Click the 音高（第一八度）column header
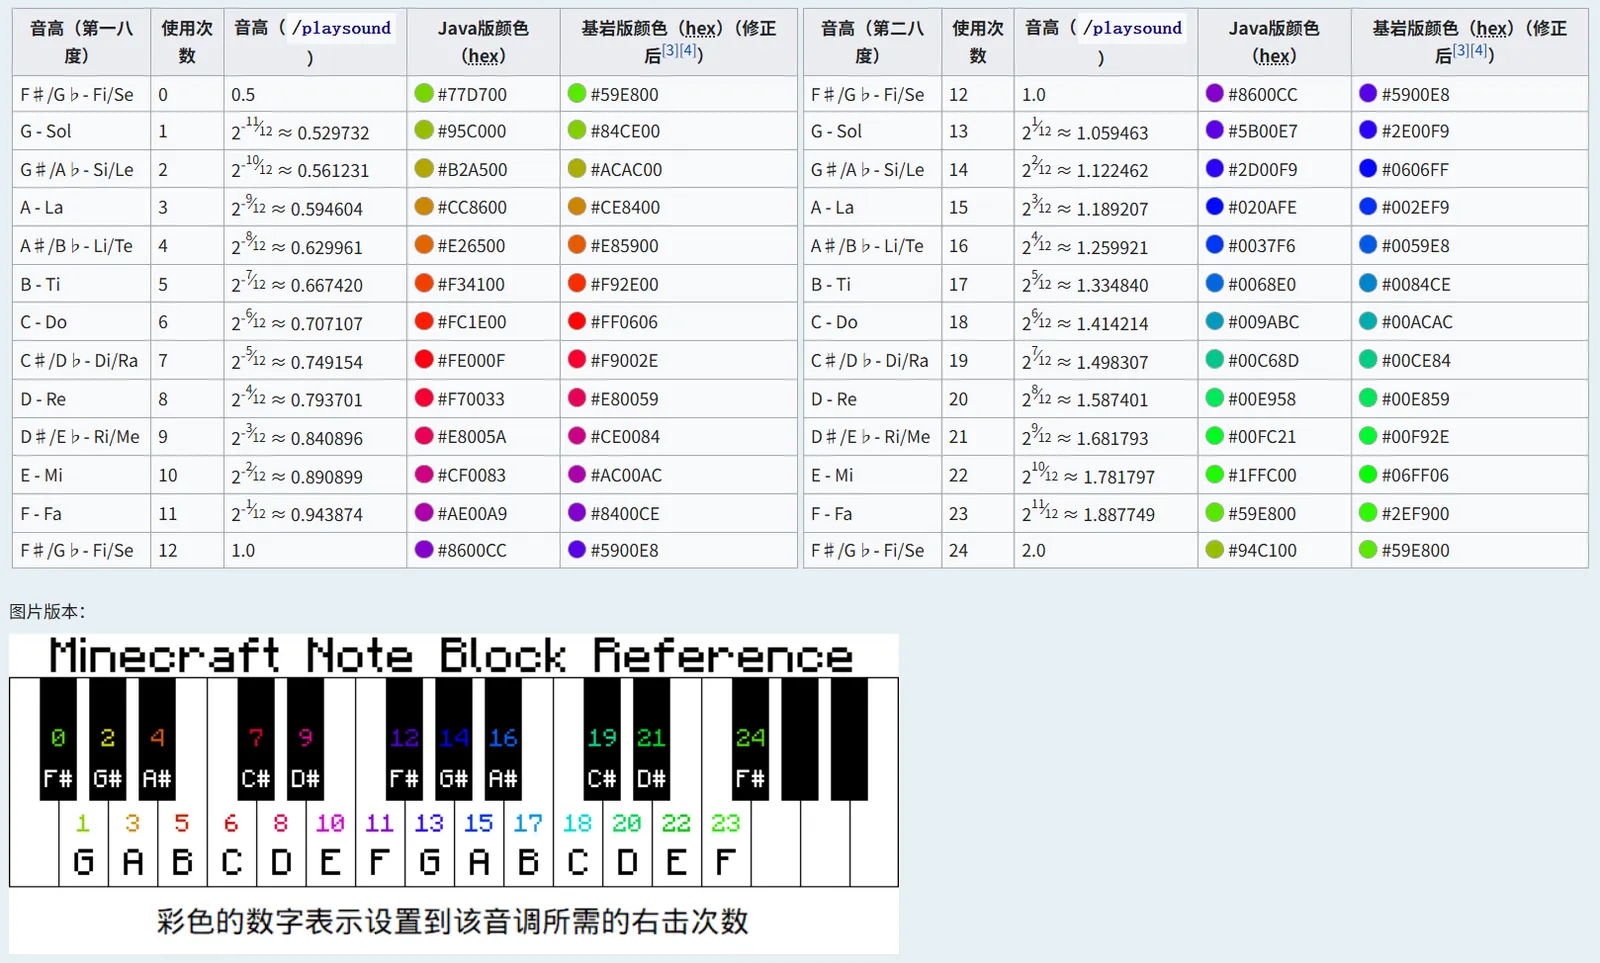The image size is (1600, 963). 81,42
